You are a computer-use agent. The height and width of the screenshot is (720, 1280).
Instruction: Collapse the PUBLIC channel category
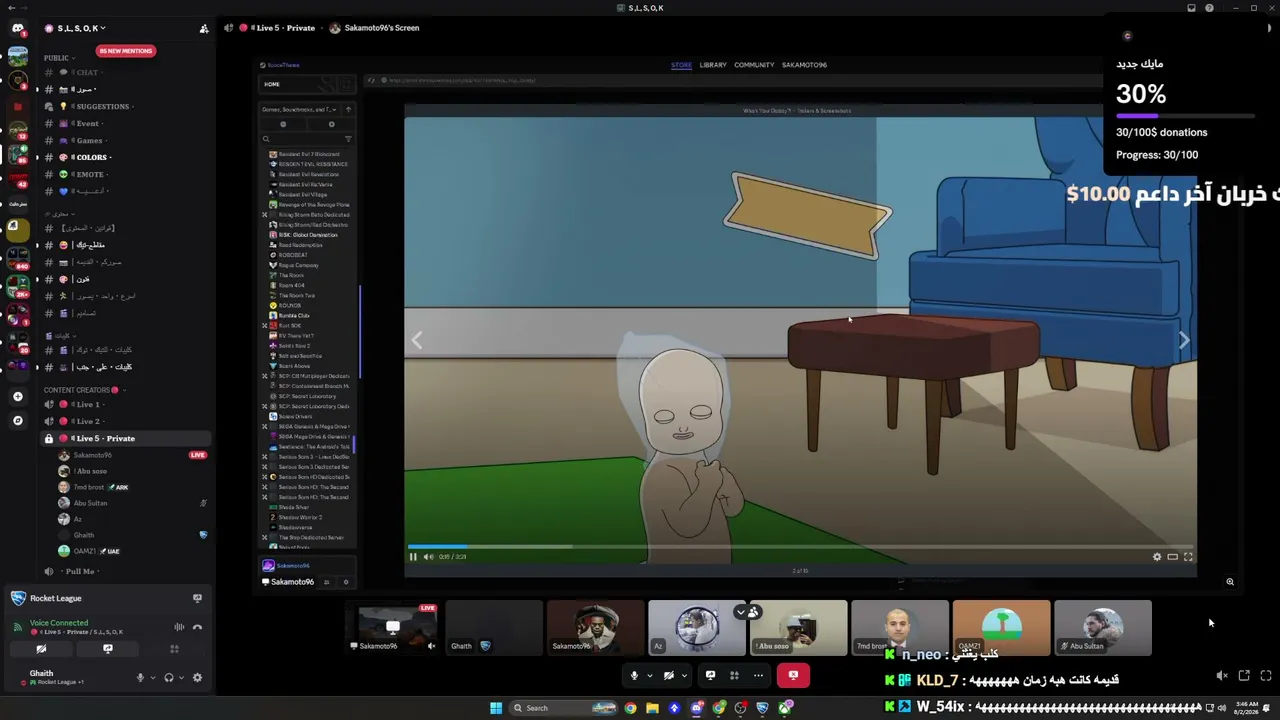pyautogui.click(x=60, y=58)
